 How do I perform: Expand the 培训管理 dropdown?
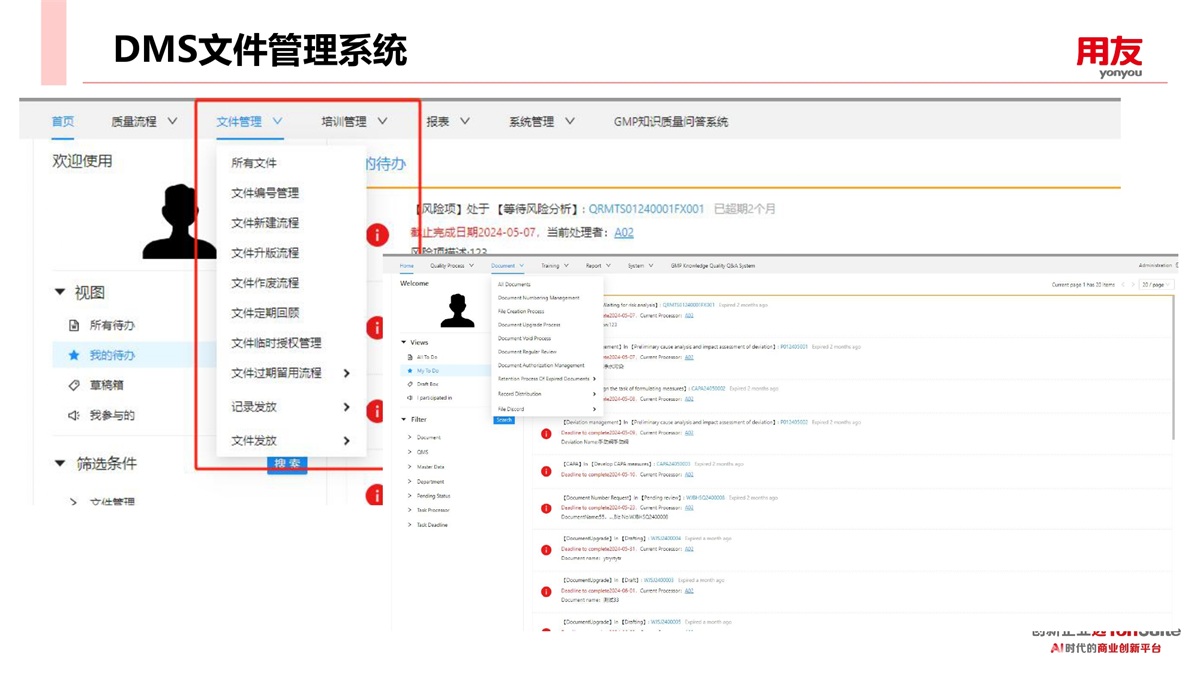[354, 121]
